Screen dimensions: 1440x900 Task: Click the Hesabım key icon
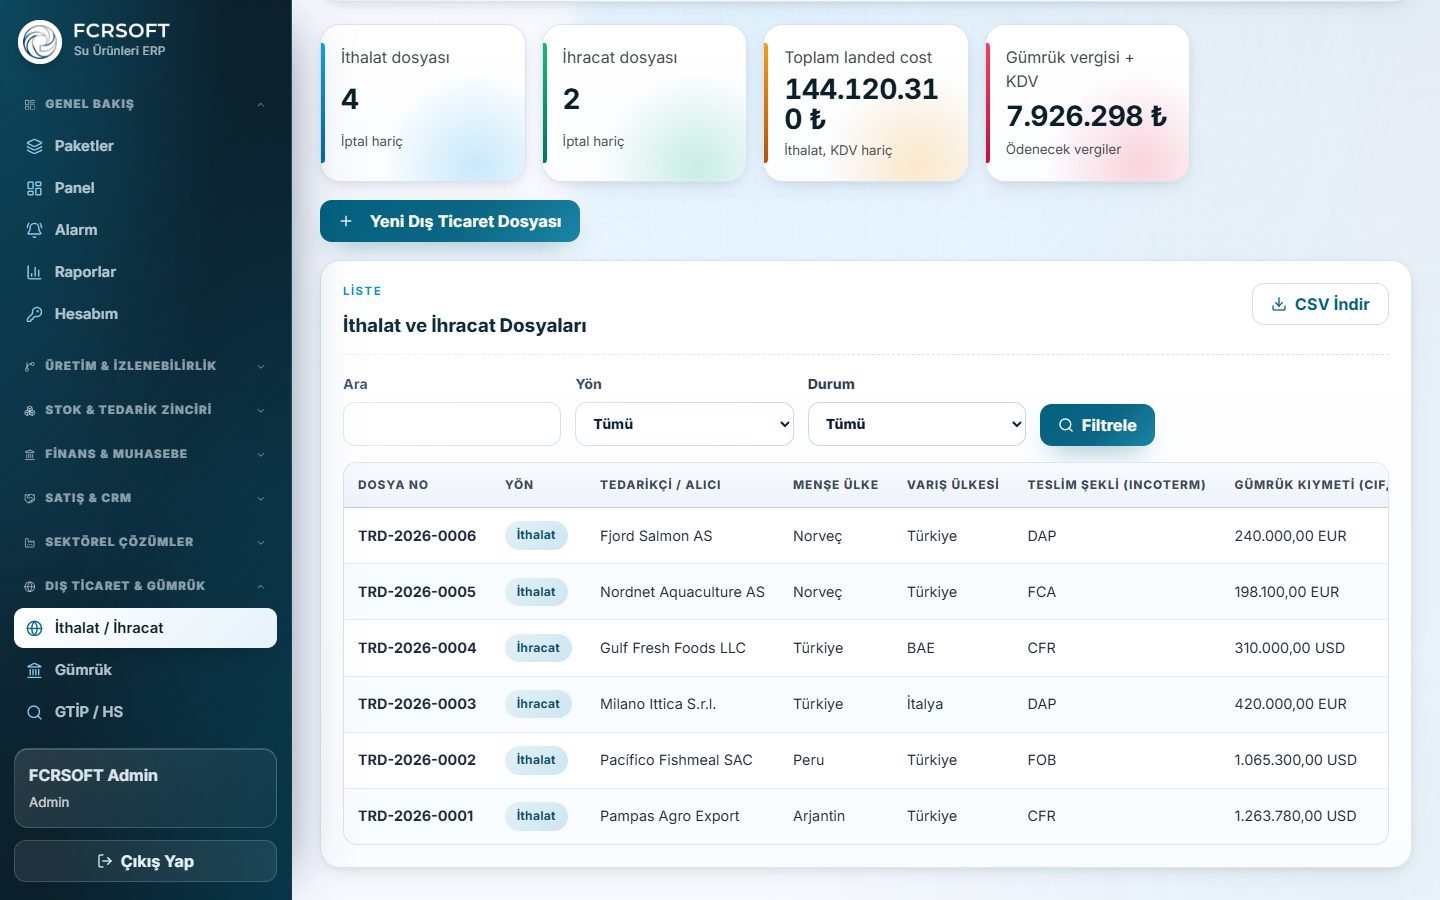[x=34, y=314]
